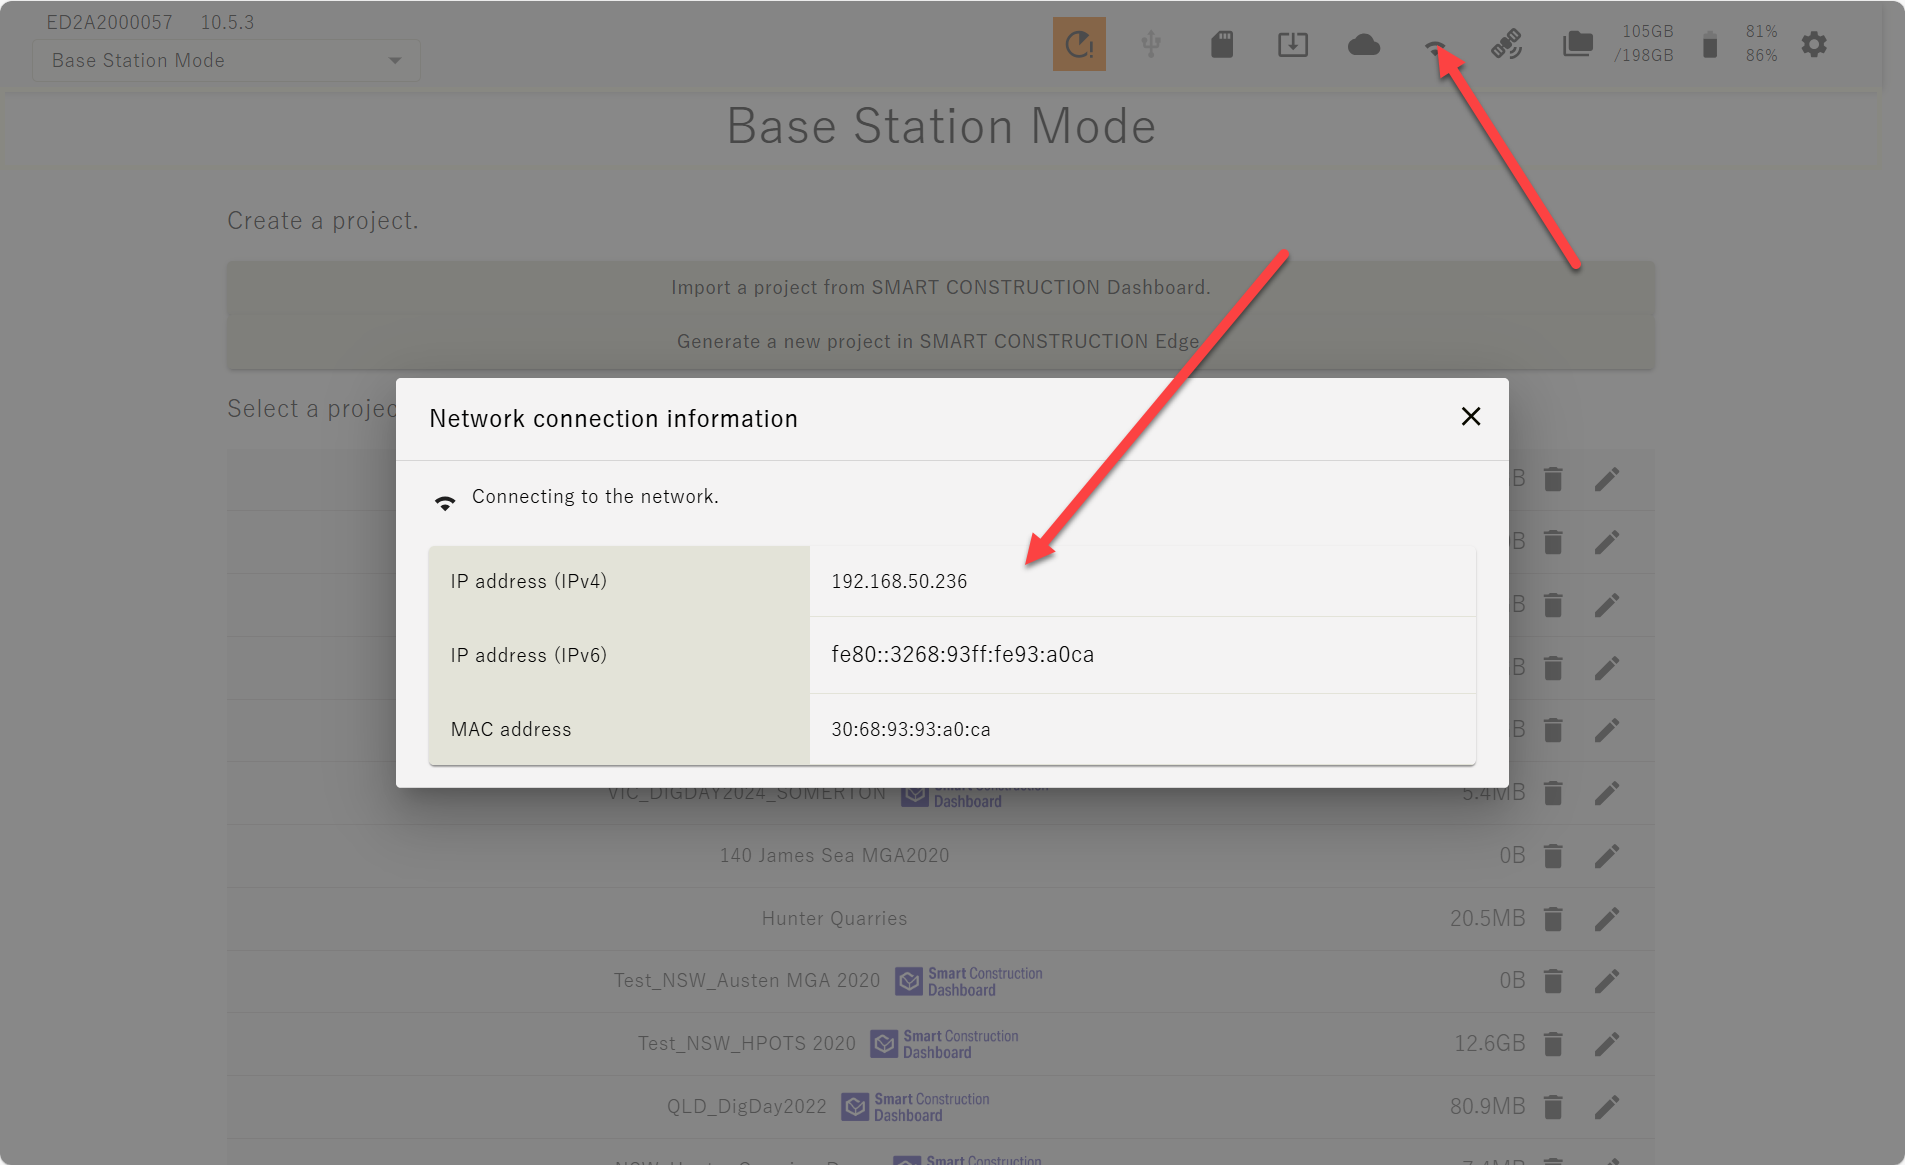The image size is (1905, 1165).
Task: Open the cloud connection status icon
Action: (1364, 45)
